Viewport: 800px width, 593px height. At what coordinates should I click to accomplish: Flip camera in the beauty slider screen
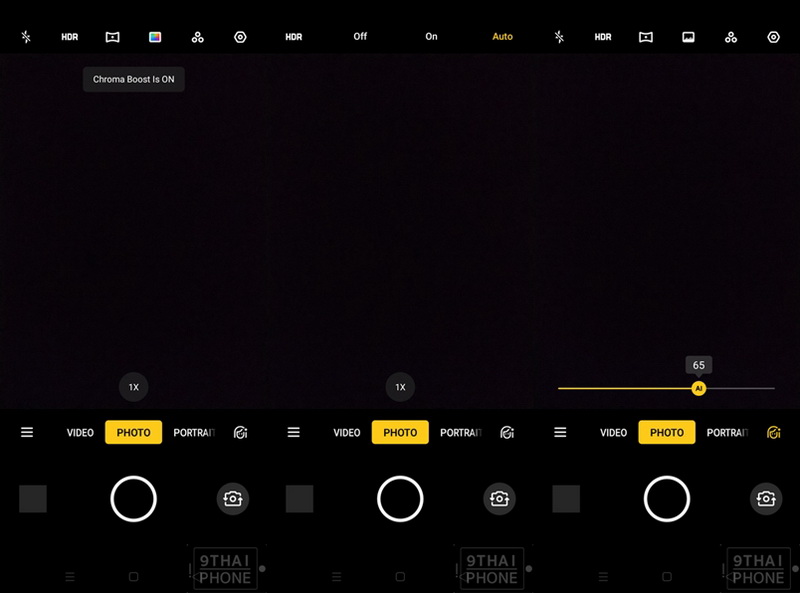pos(766,499)
